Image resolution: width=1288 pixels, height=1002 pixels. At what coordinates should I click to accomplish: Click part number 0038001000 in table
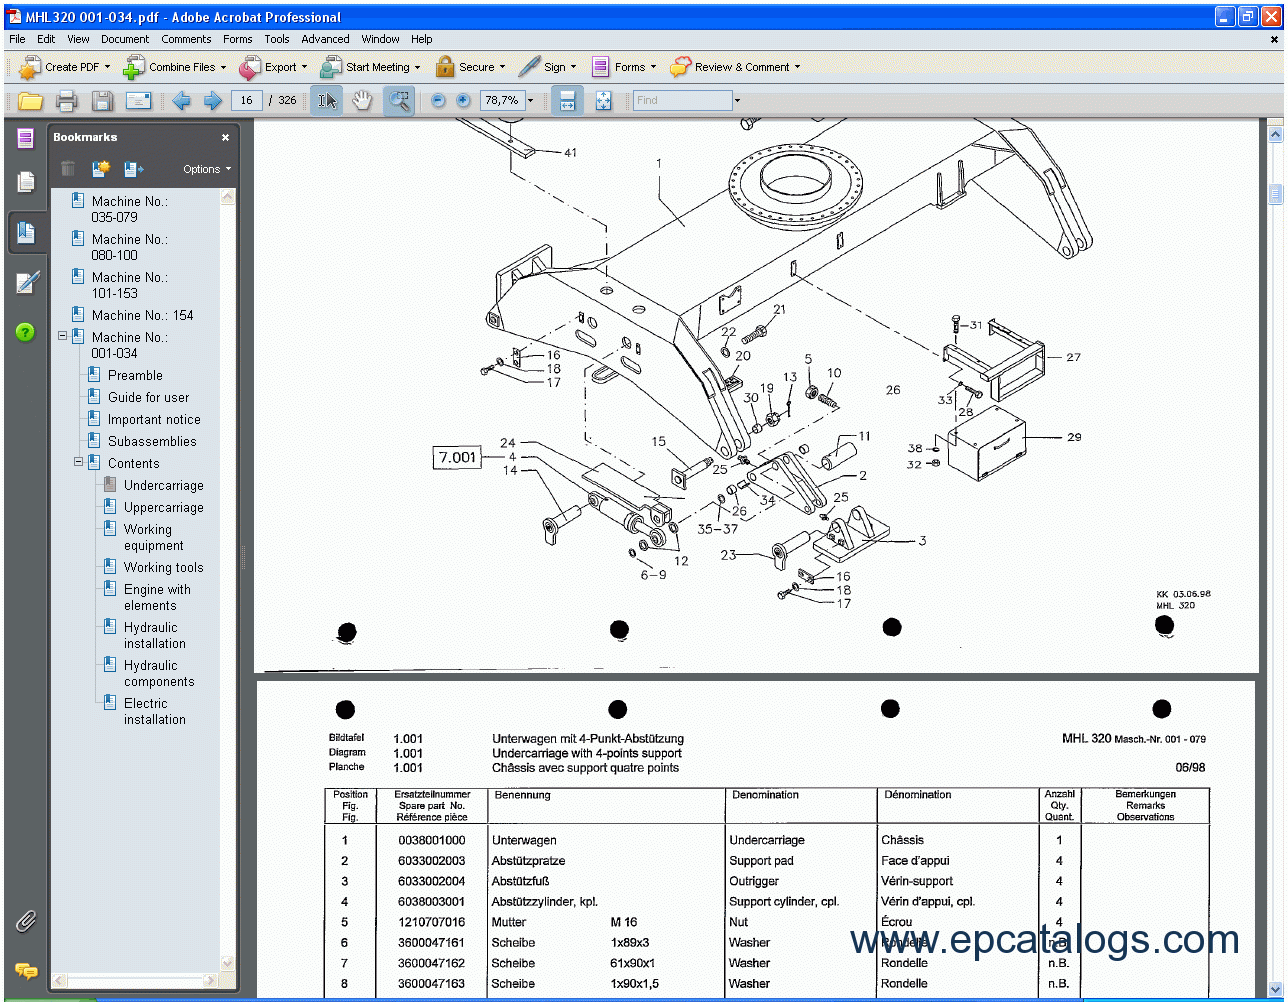[431, 840]
